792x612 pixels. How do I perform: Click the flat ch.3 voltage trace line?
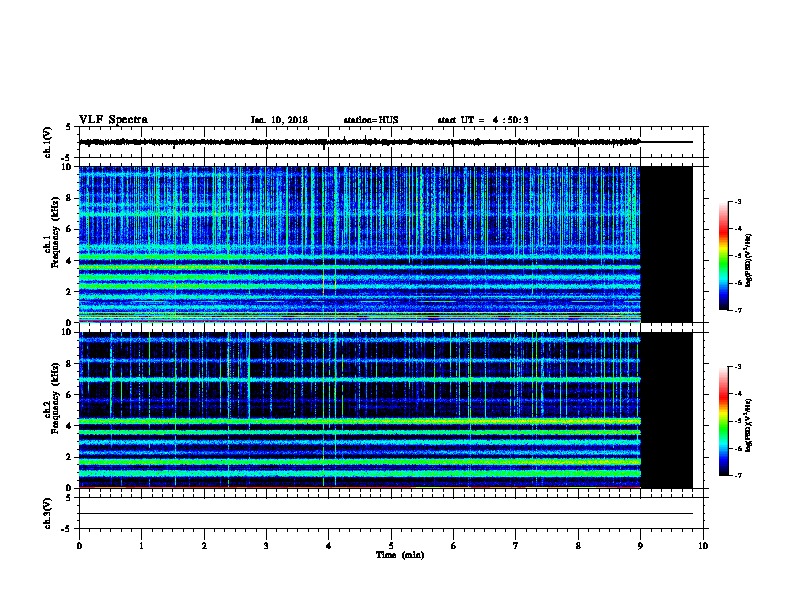pyautogui.click(x=386, y=514)
